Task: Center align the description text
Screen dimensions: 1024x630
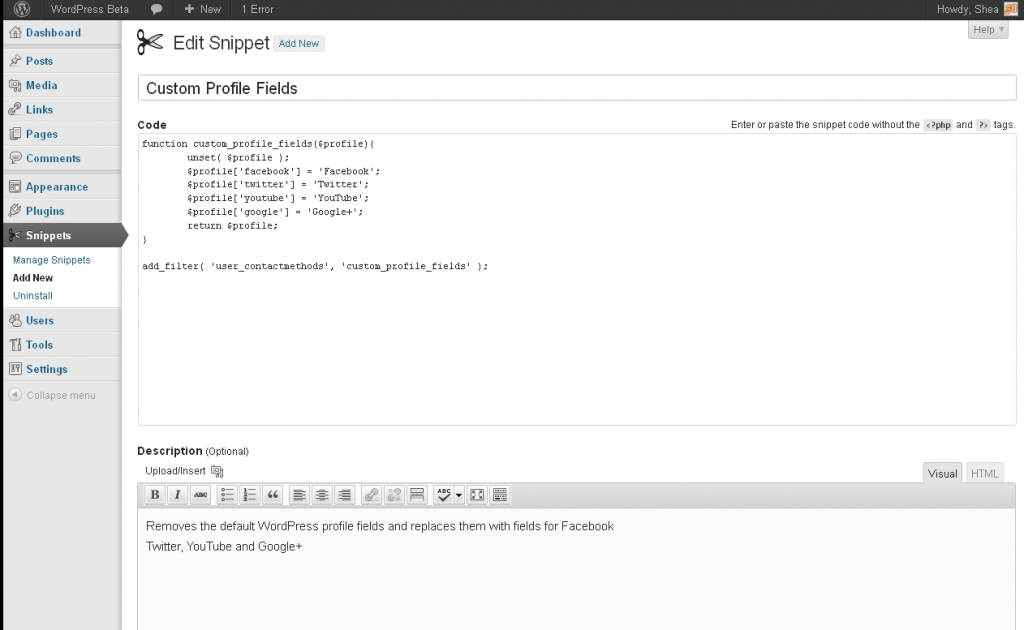Action: [322, 495]
